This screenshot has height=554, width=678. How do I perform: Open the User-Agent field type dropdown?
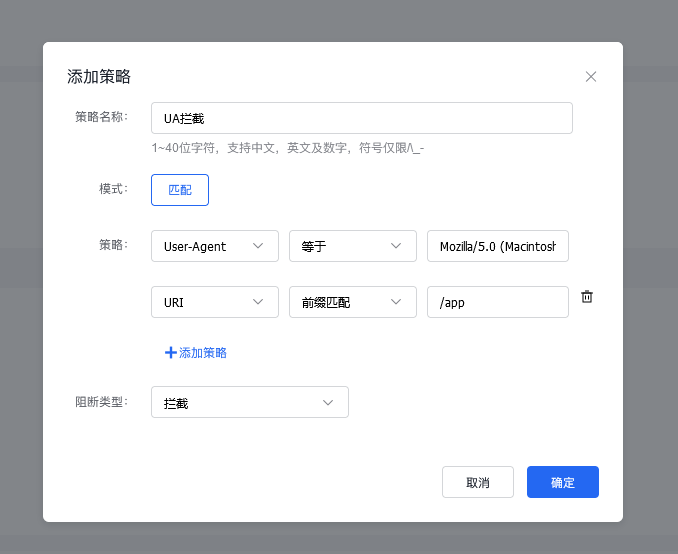point(214,247)
